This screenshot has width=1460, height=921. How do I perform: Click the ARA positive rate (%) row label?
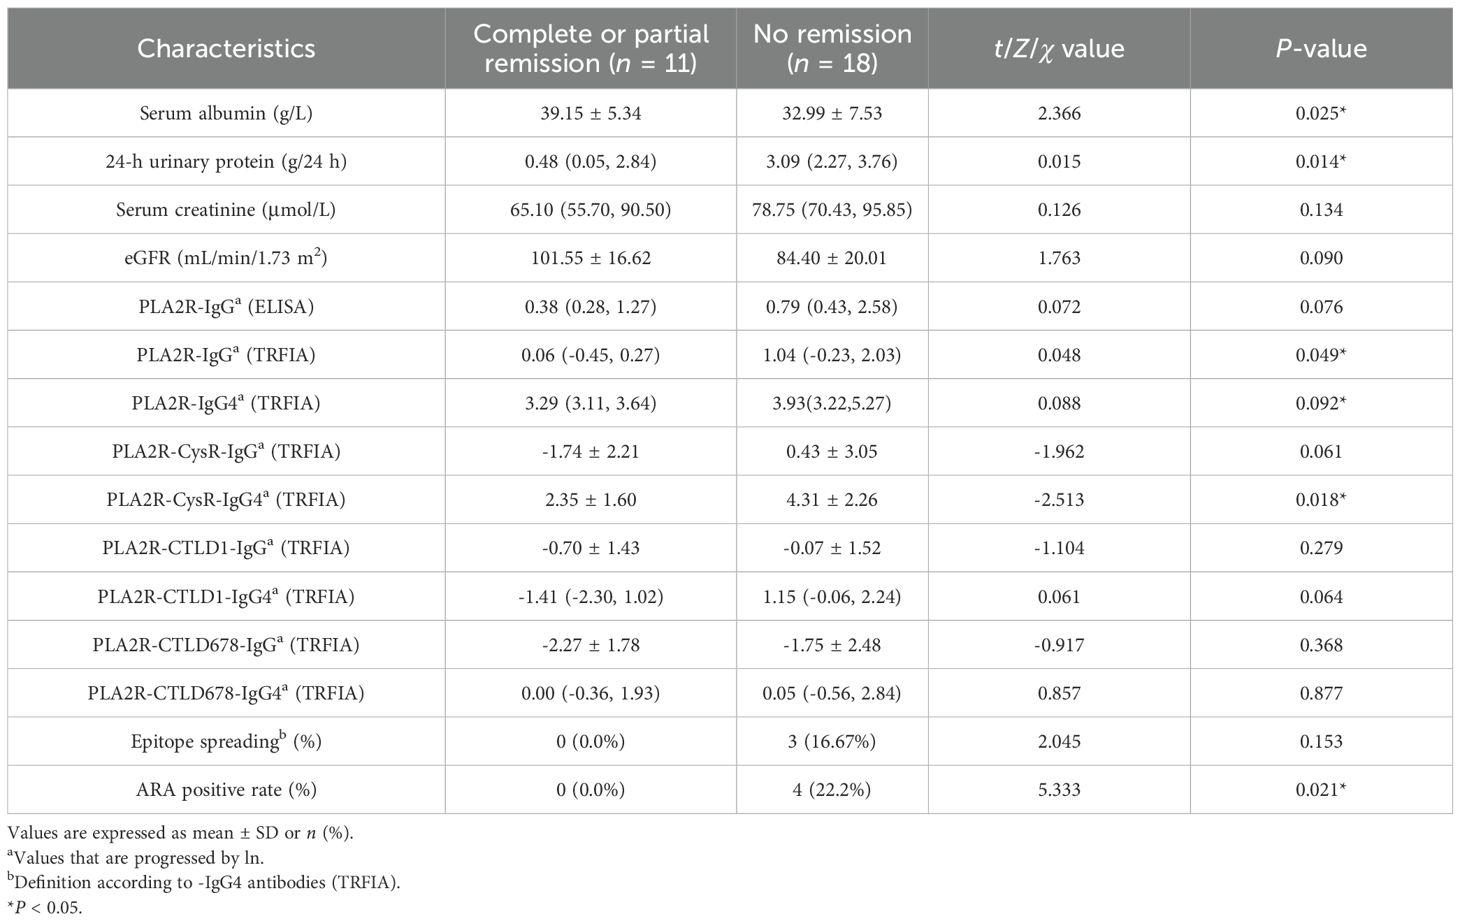coord(226,789)
